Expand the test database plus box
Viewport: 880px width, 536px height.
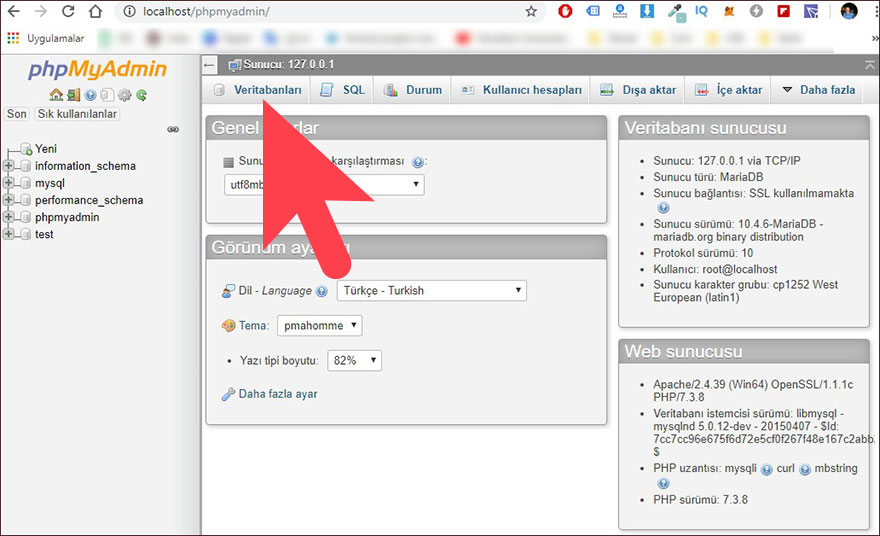(8, 234)
